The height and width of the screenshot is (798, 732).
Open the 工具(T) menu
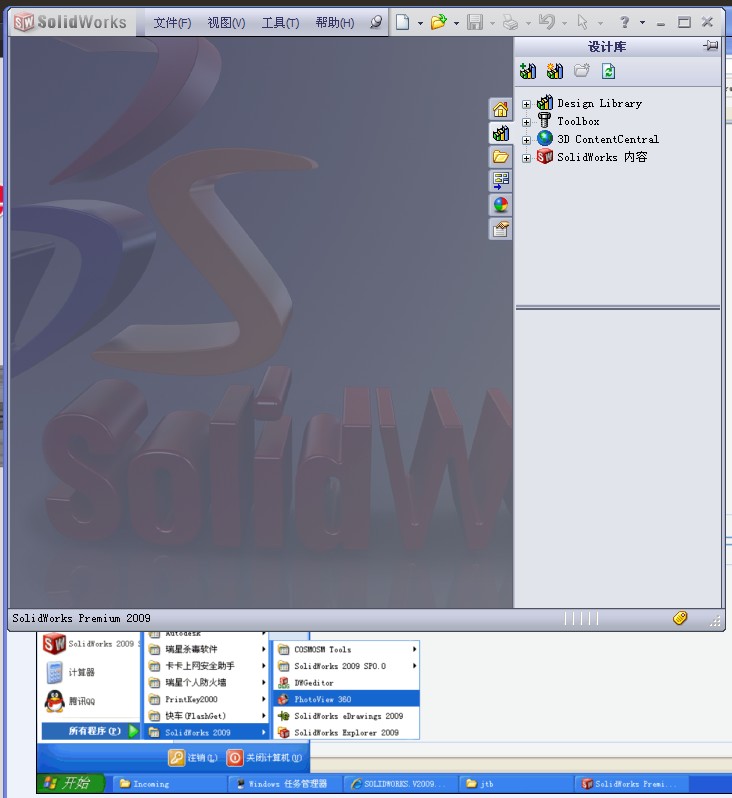tap(280, 22)
